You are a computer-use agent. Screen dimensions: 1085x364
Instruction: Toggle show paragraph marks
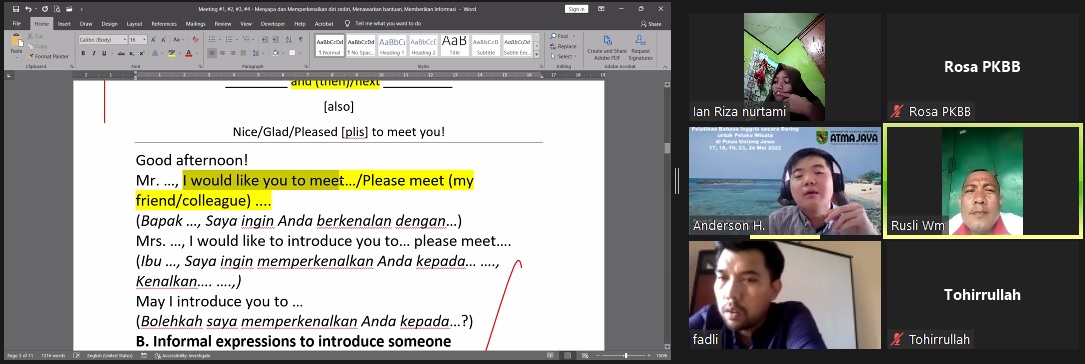(301, 39)
